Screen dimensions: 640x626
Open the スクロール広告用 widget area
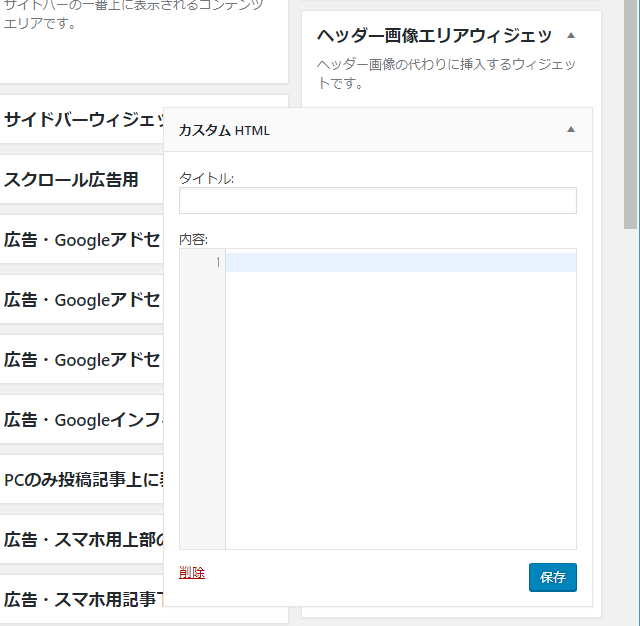pos(72,180)
